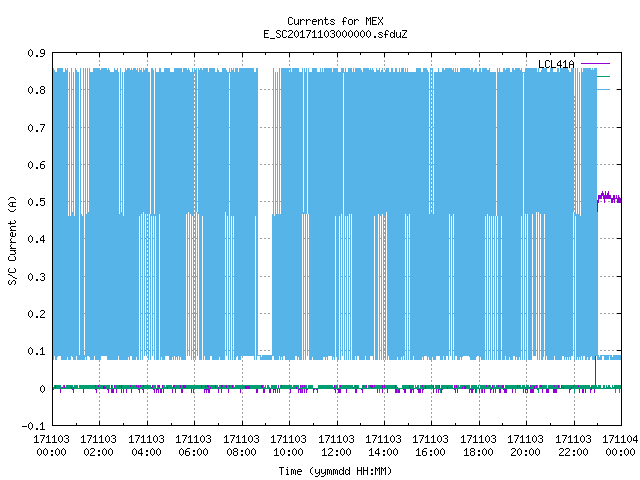Click the 0.5 y-axis tick label
The image size is (640, 480).
pyautogui.click(x=36, y=202)
